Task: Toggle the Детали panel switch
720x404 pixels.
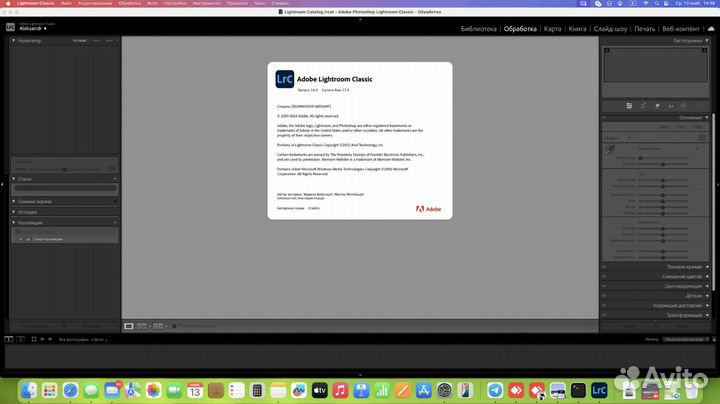Action: click(x=604, y=296)
